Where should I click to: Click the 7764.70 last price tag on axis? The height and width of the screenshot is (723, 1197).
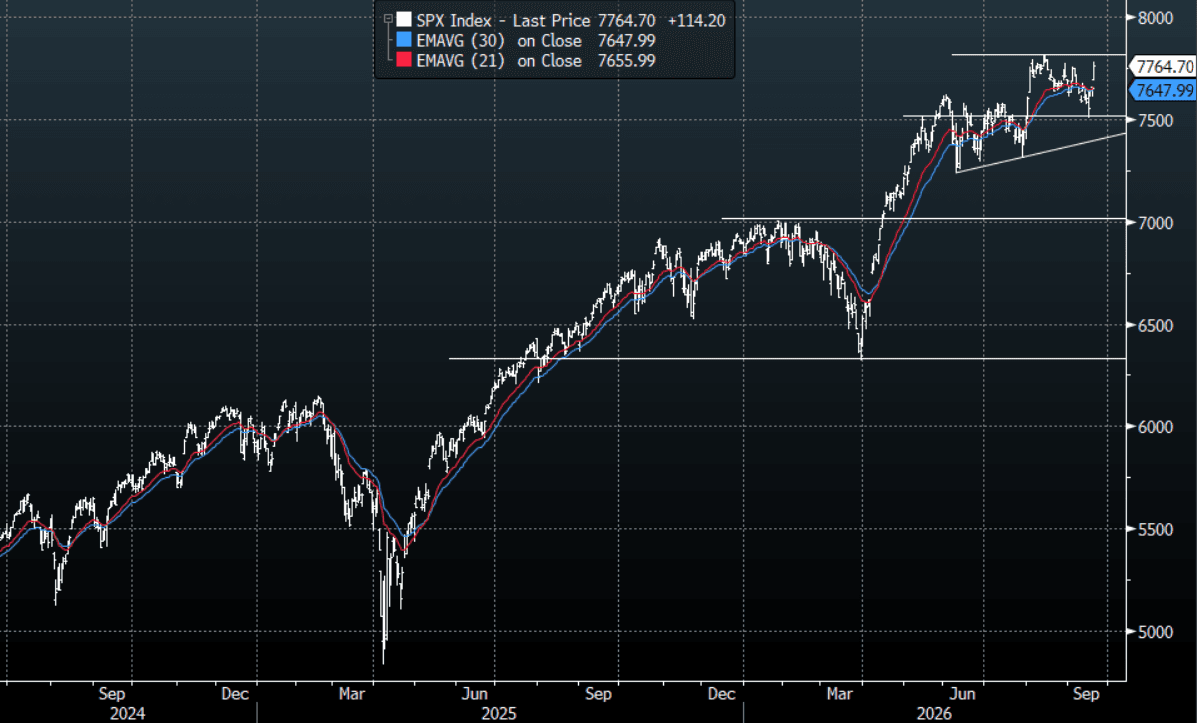pyautogui.click(x=1164, y=66)
